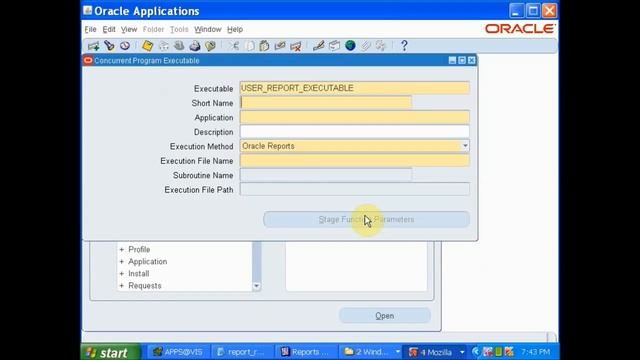Open the Folder menu
Image resolution: width=640 pixels, height=360 pixels.
(x=153, y=29)
